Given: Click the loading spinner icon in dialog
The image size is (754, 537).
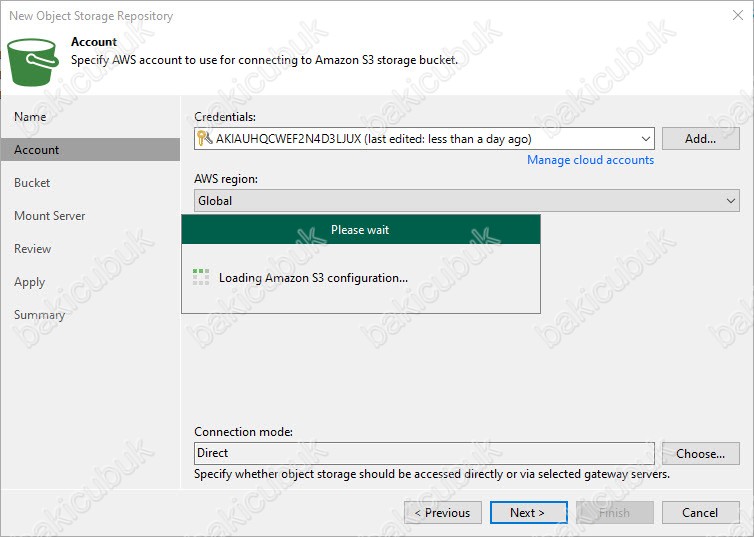Looking at the screenshot, I should click(200, 277).
